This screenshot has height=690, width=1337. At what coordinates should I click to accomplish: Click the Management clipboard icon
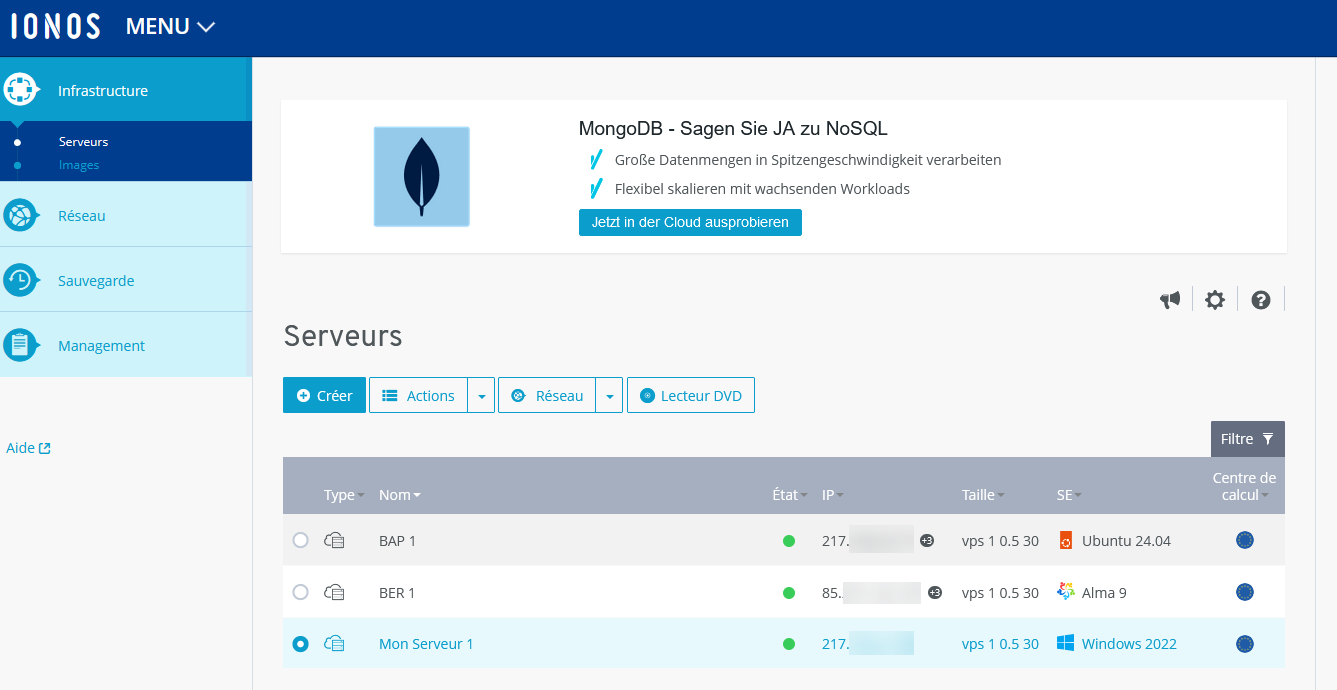click(20, 345)
